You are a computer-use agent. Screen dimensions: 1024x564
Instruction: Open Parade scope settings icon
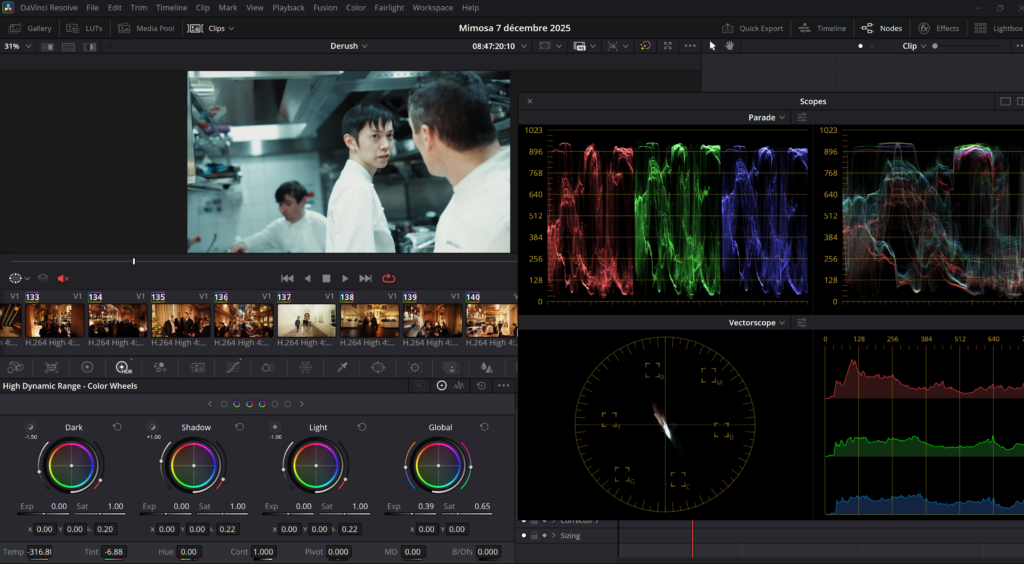tap(802, 117)
